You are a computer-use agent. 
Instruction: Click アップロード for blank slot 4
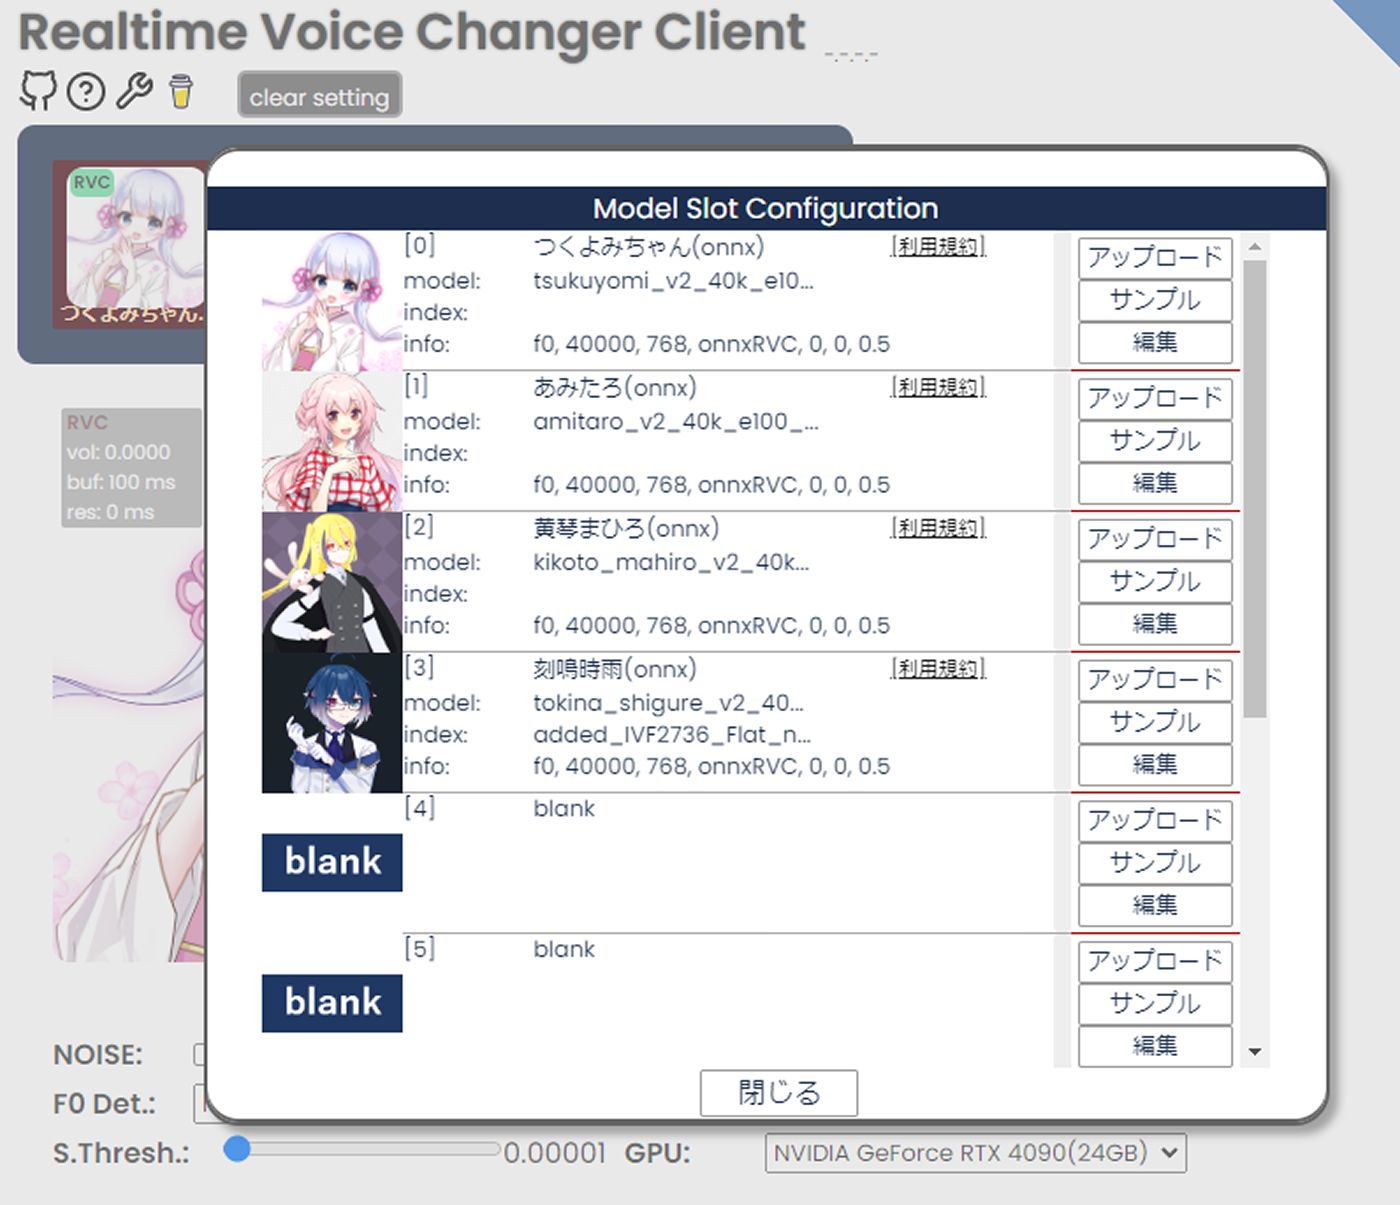tap(1155, 821)
